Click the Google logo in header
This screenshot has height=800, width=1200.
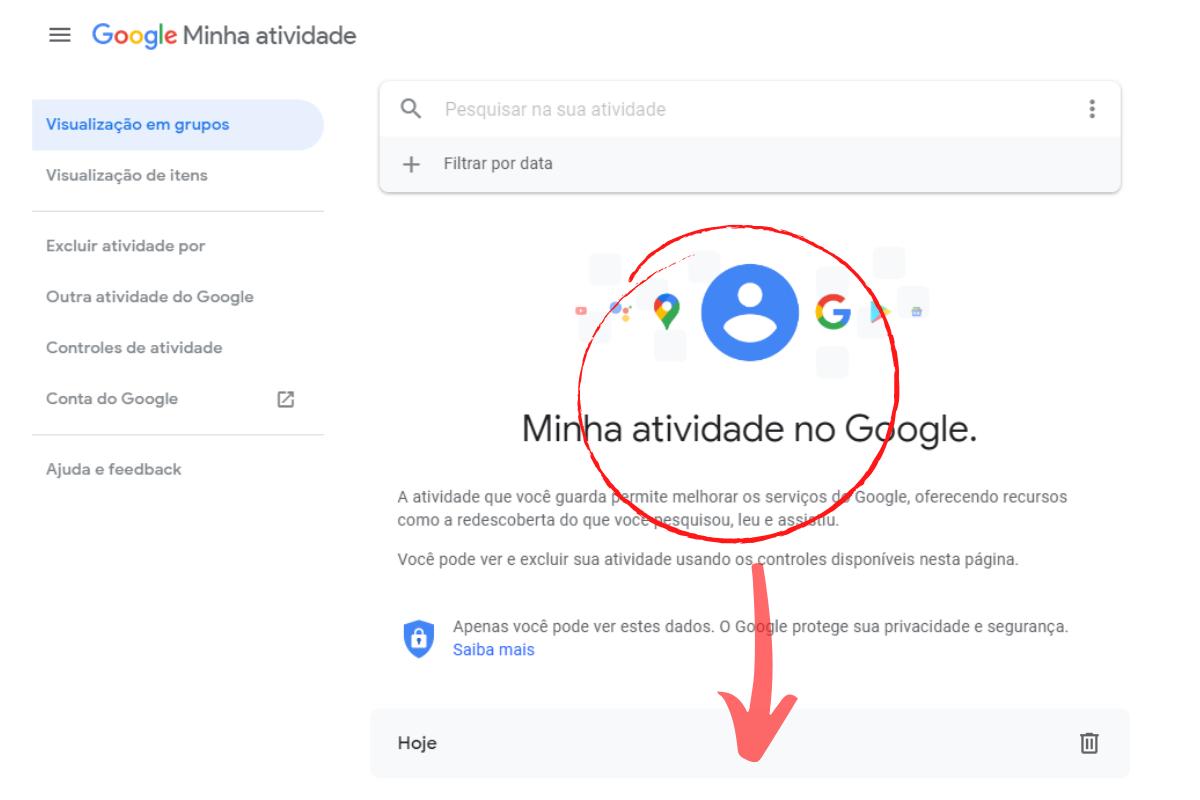(x=135, y=37)
